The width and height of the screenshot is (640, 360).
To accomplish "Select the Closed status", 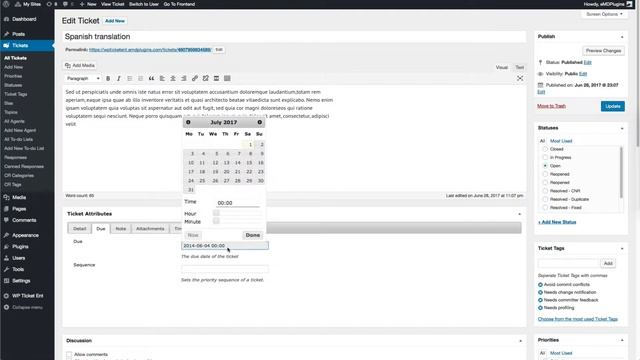I will 545,149.
